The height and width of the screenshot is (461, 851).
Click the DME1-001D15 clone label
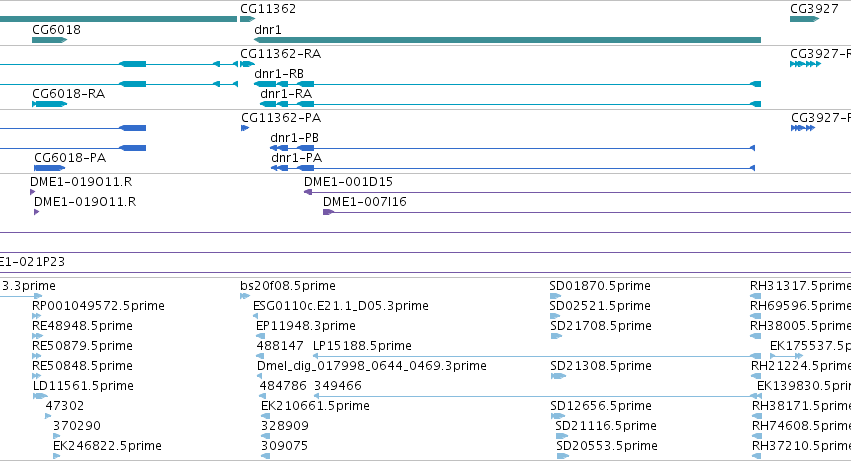348,182
